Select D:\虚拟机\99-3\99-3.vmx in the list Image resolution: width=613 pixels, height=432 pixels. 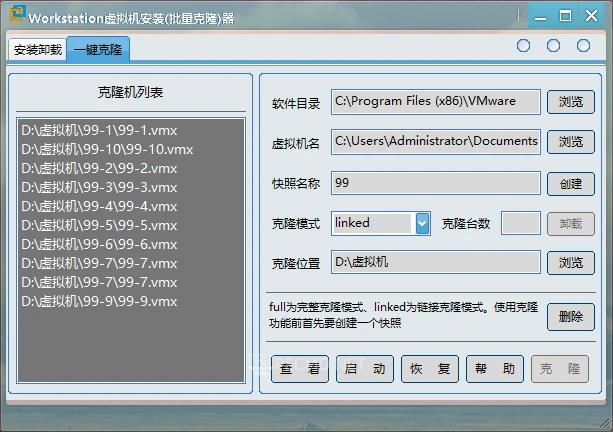click(x=131, y=187)
